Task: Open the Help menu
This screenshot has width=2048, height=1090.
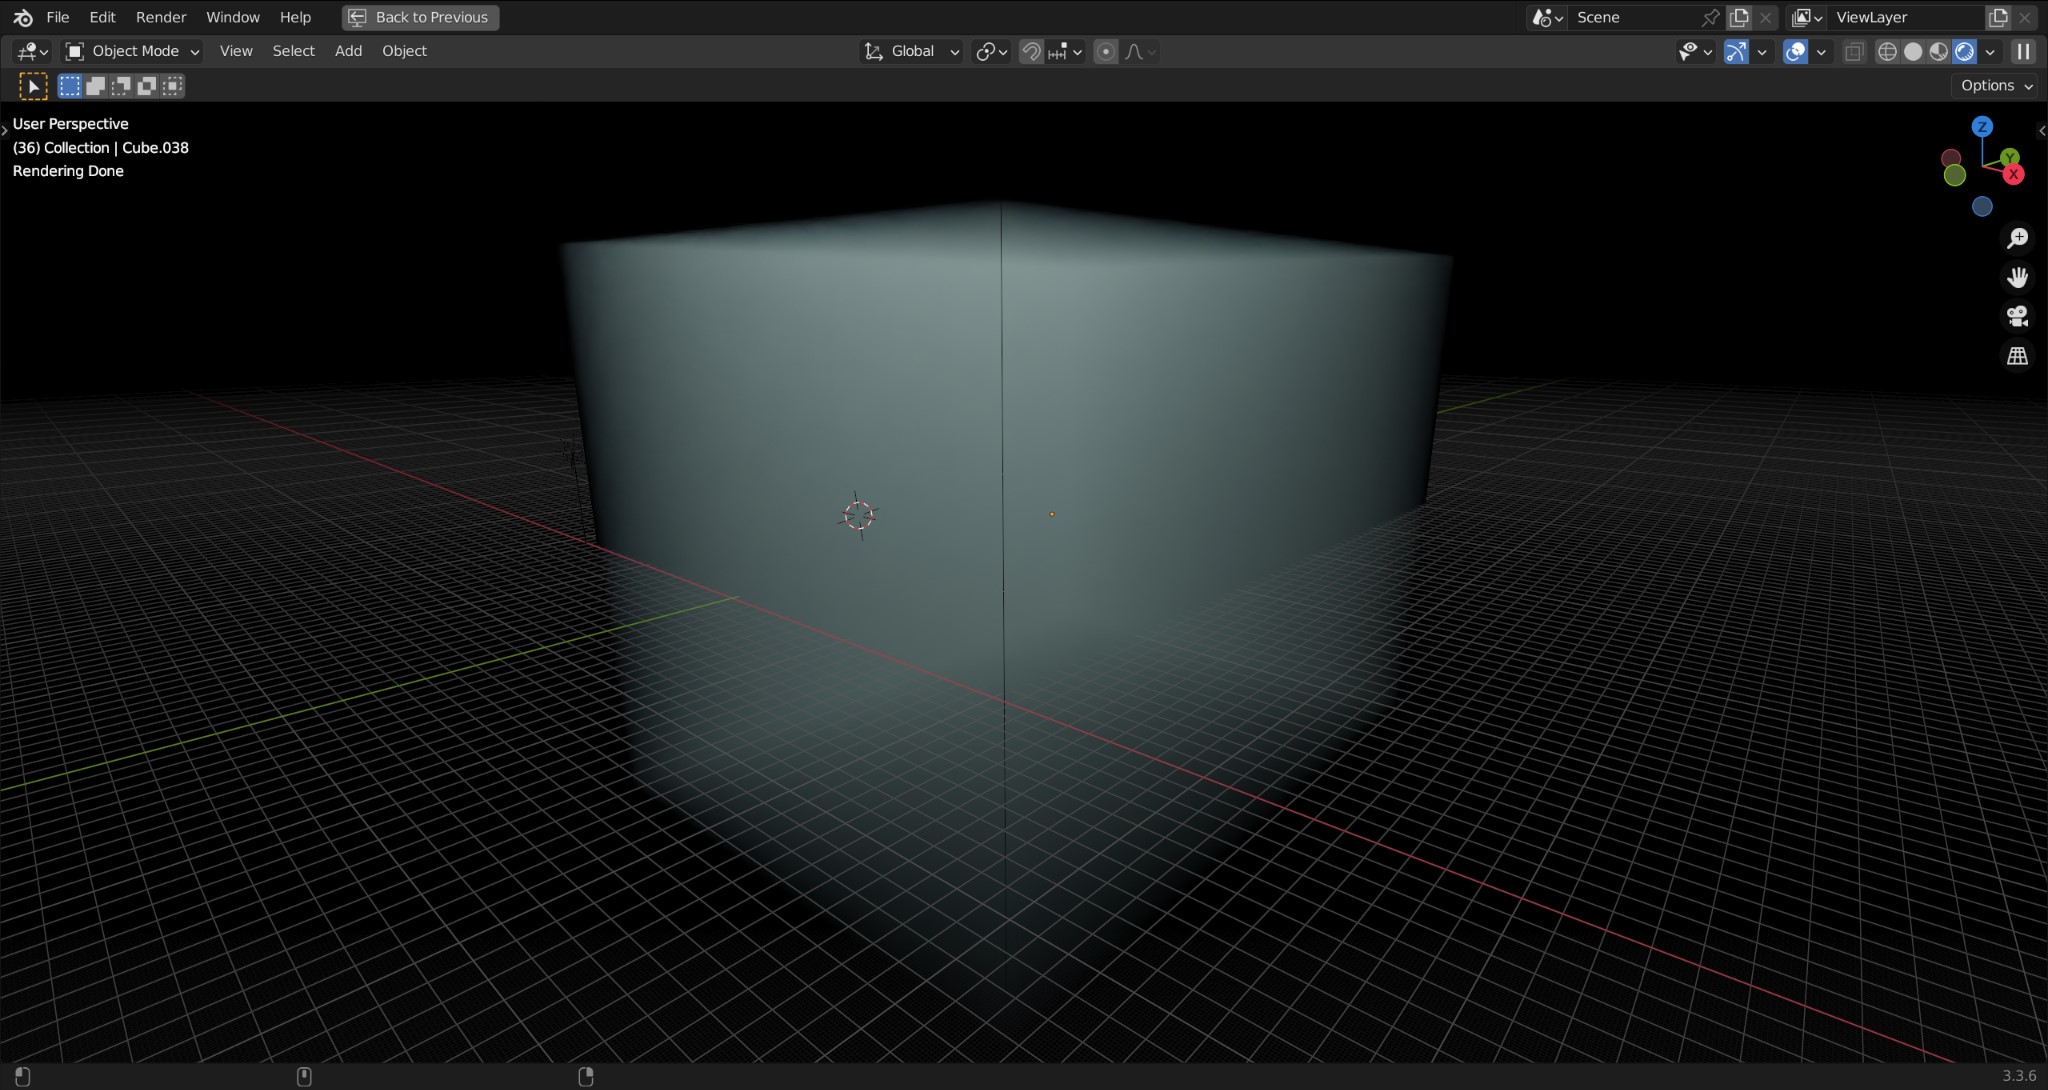Action: tap(295, 17)
